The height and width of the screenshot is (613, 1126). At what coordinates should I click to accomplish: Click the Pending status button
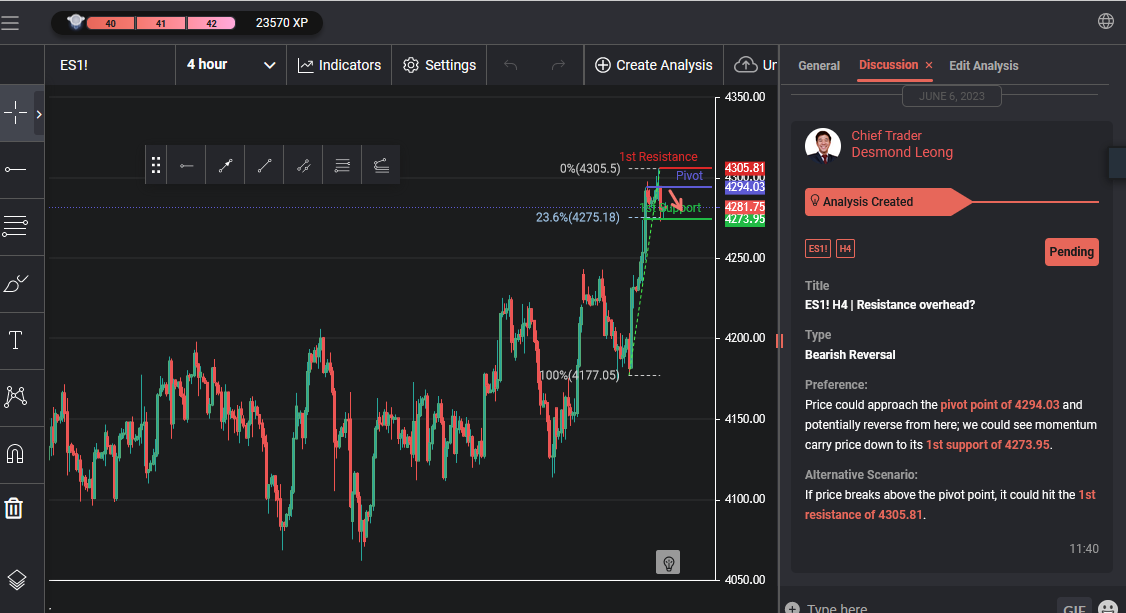click(1071, 252)
